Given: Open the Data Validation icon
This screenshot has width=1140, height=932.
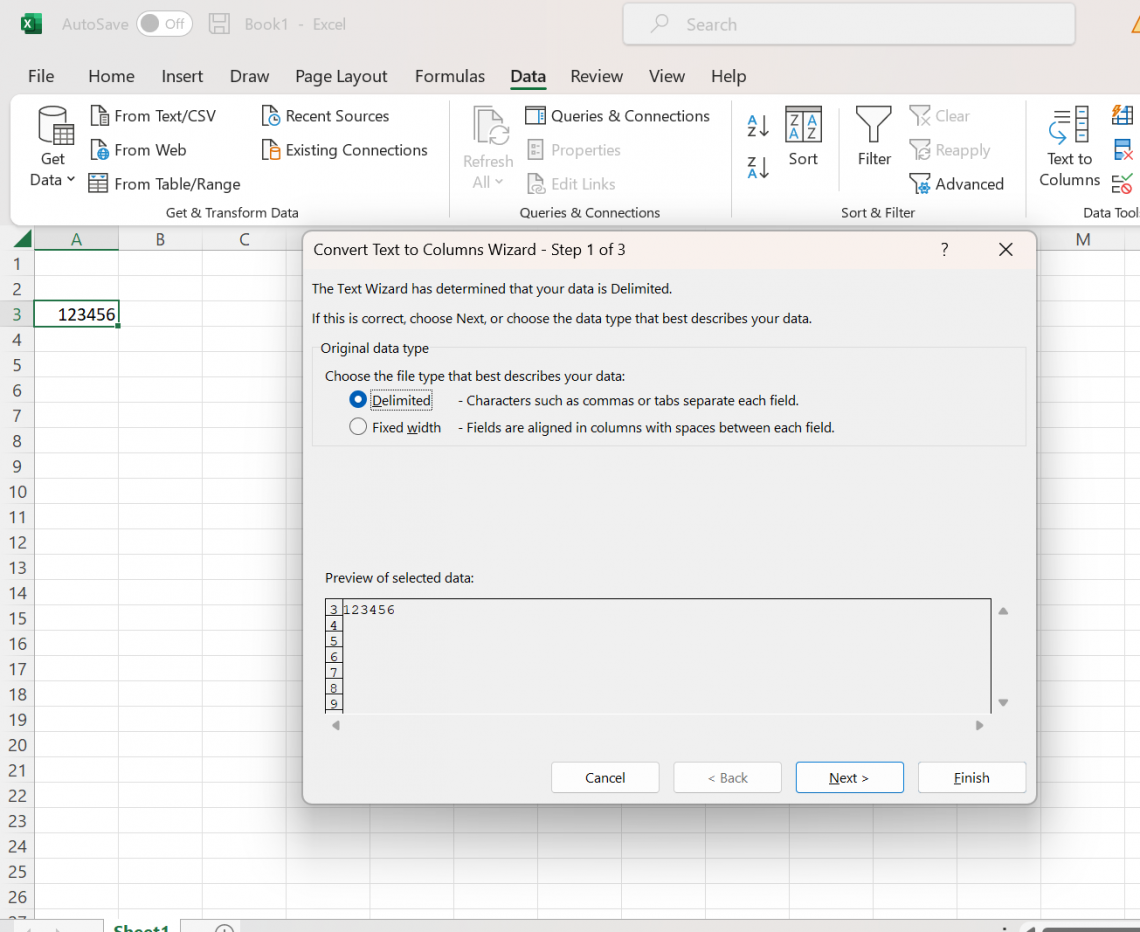Looking at the screenshot, I should (x=1122, y=183).
